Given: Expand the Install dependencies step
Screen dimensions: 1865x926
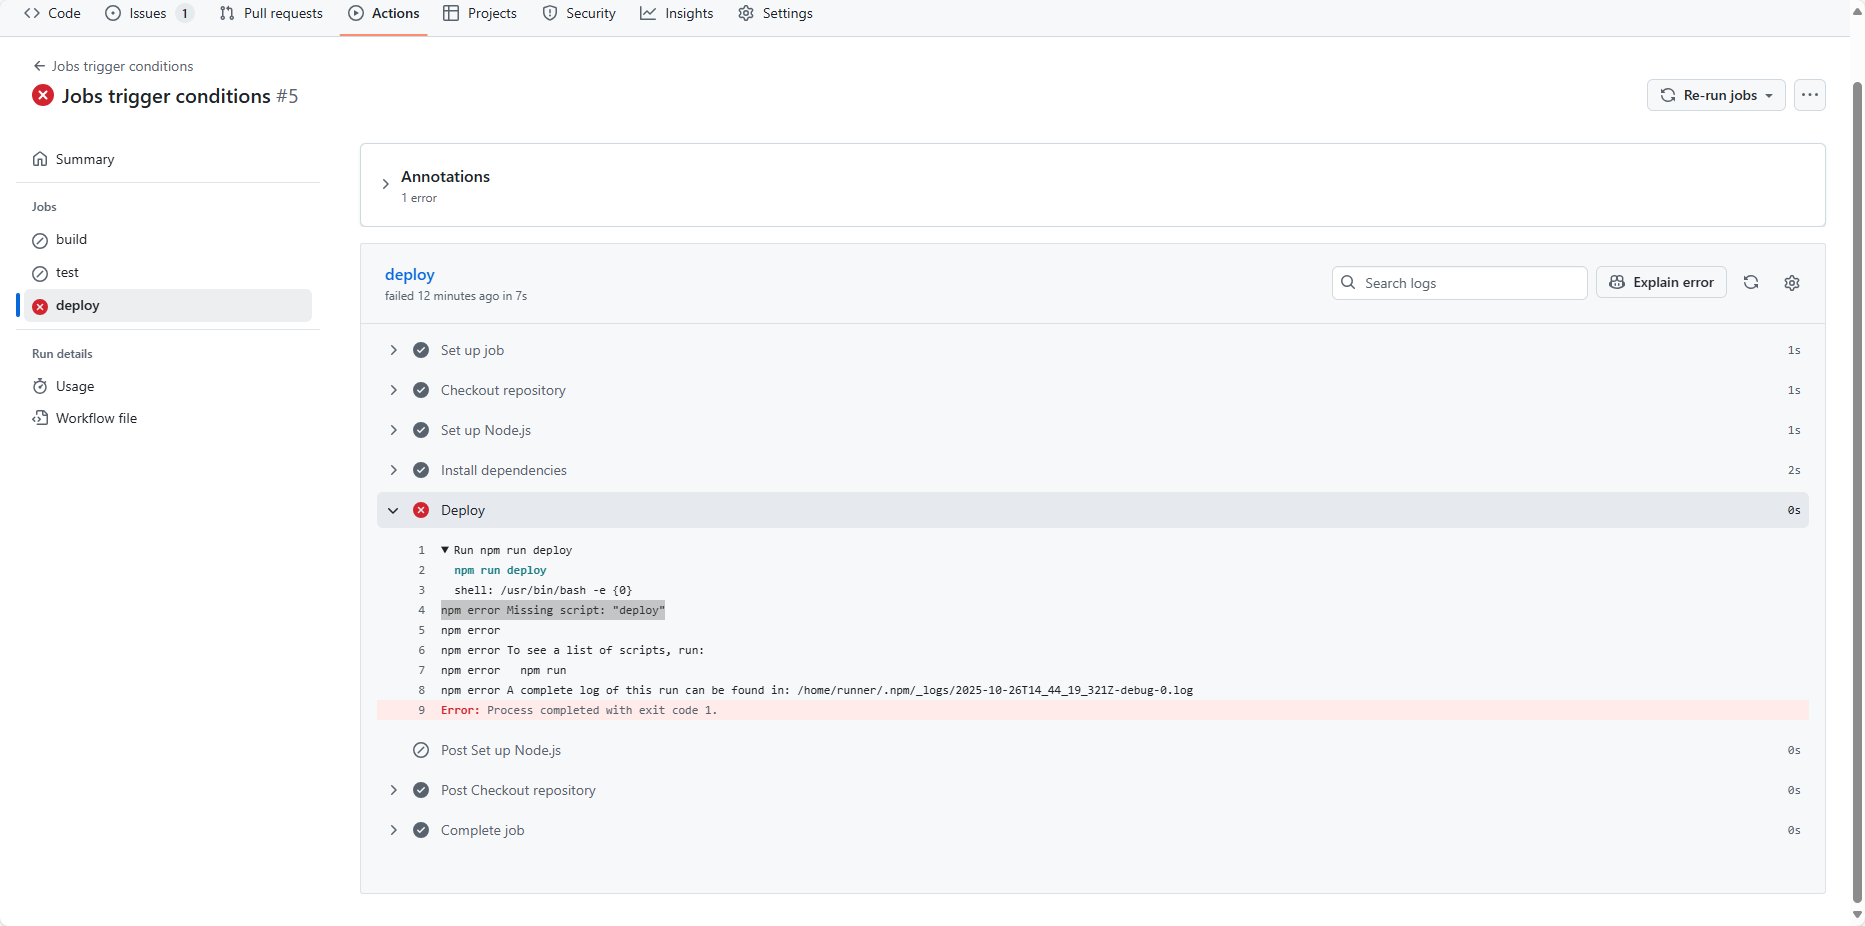Looking at the screenshot, I should coord(393,470).
